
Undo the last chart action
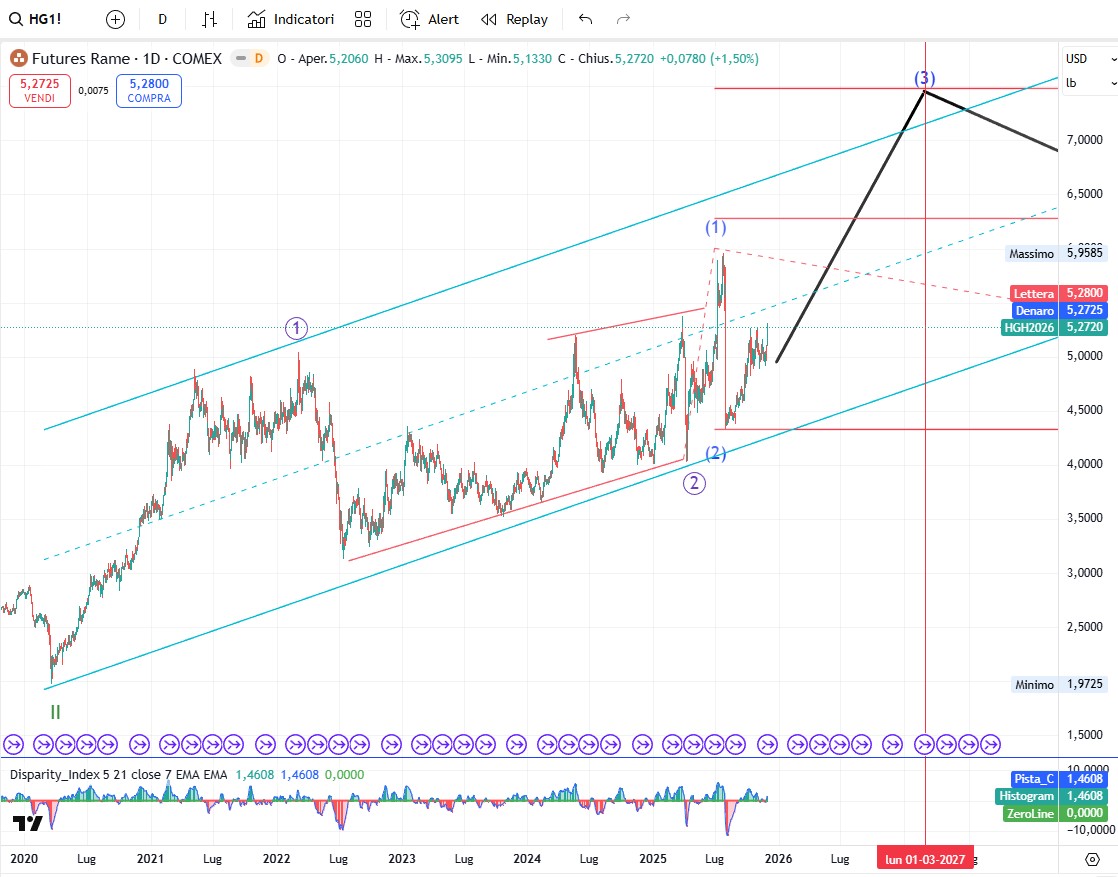[585, 19]
